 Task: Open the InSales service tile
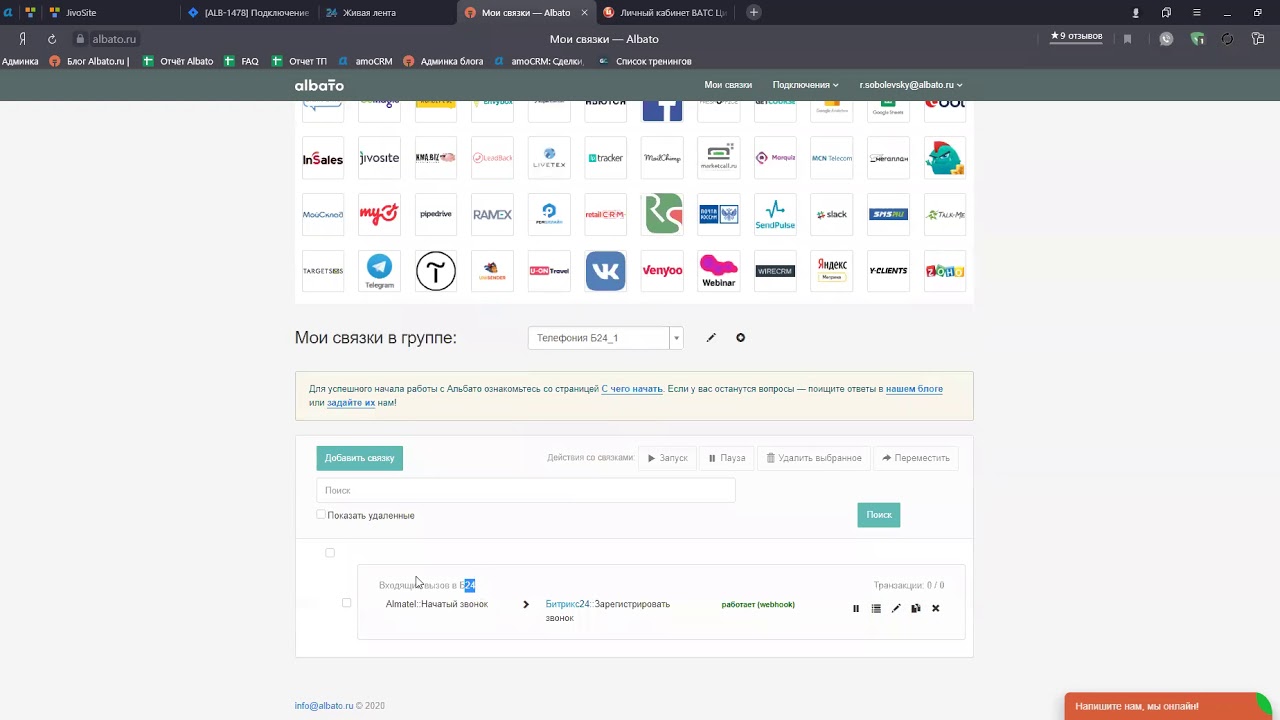(323, 158)
